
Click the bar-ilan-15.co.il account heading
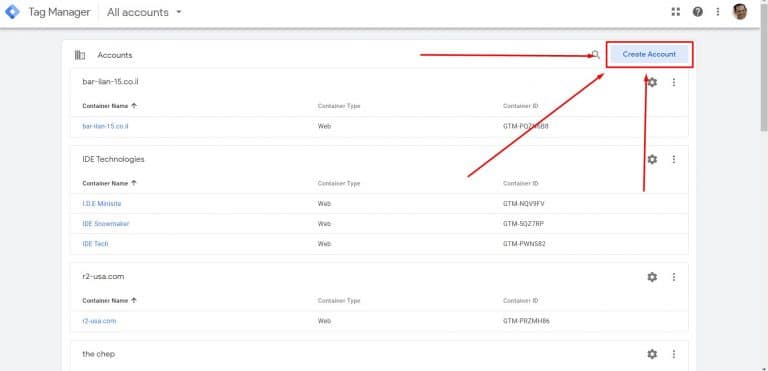click(x=110, y=82)
